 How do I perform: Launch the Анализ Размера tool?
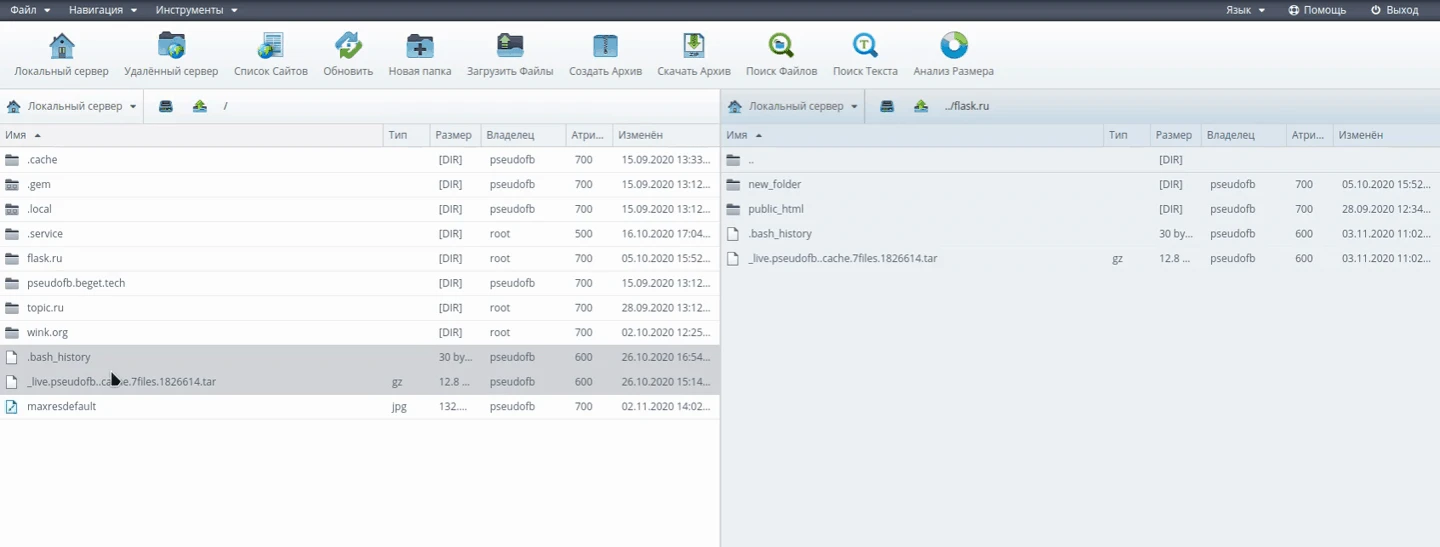953,47
